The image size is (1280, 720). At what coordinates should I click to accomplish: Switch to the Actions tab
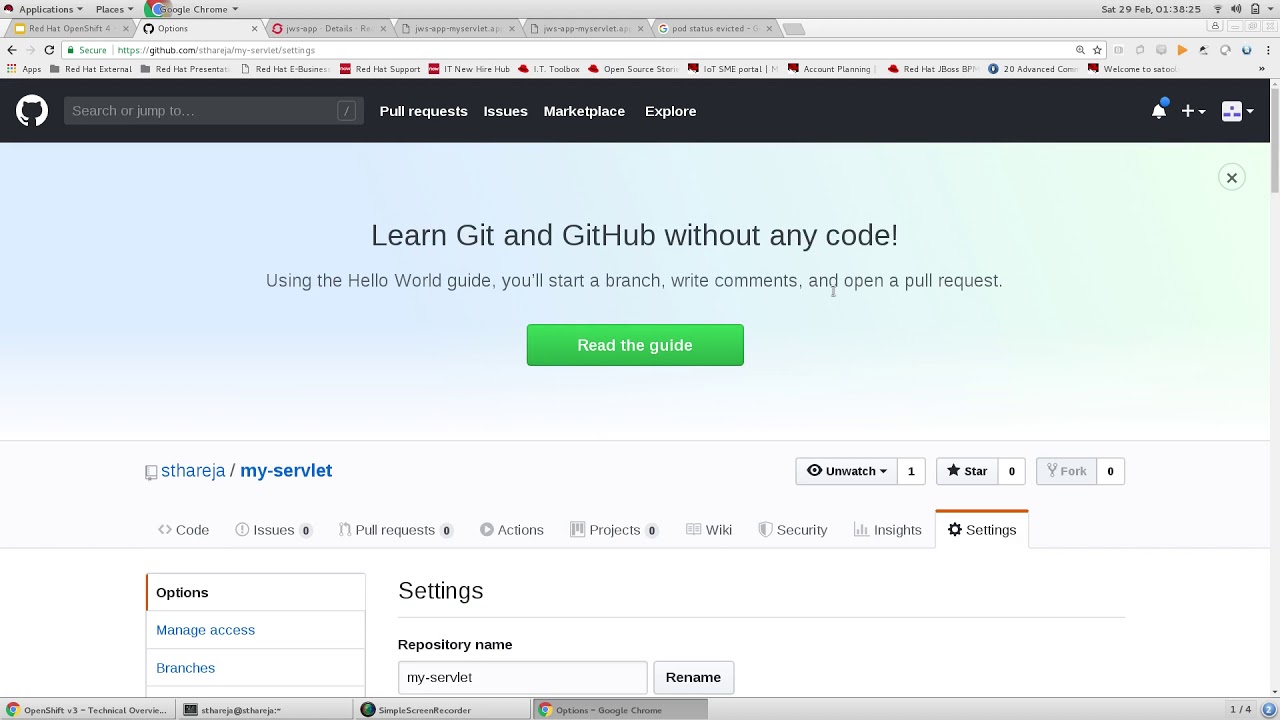pos(511,530)
